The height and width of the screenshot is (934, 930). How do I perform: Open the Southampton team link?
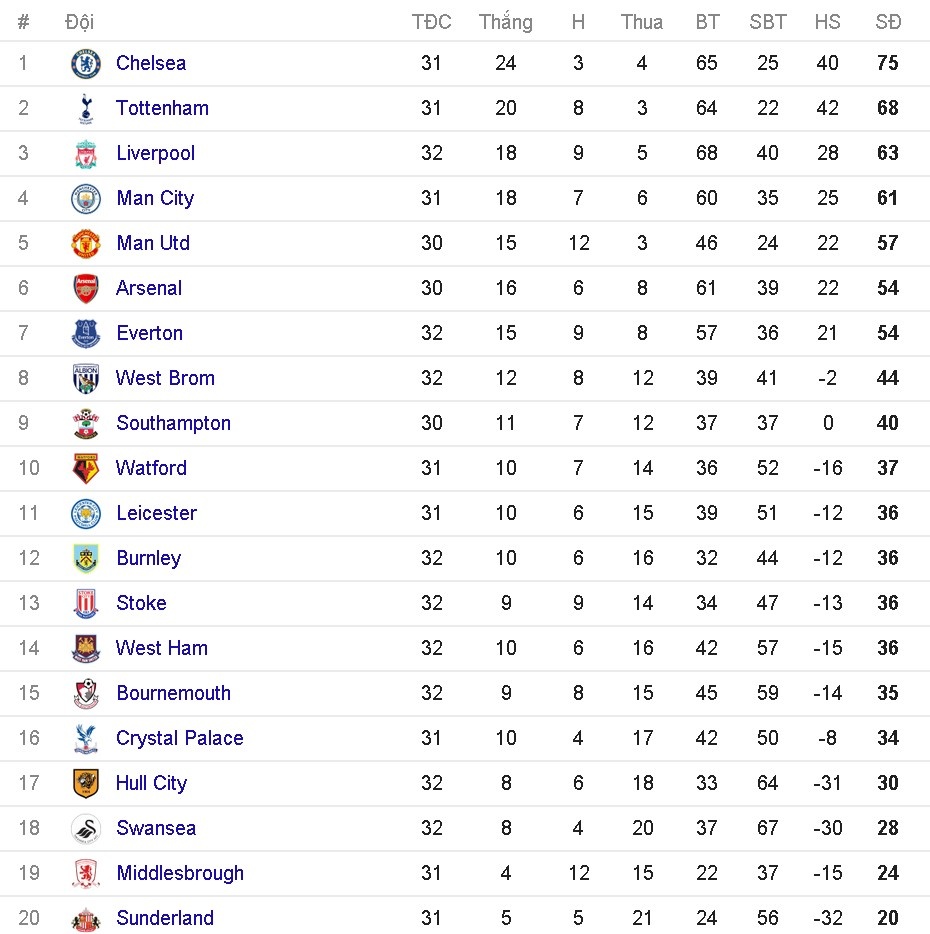click(x=173, y=423)
